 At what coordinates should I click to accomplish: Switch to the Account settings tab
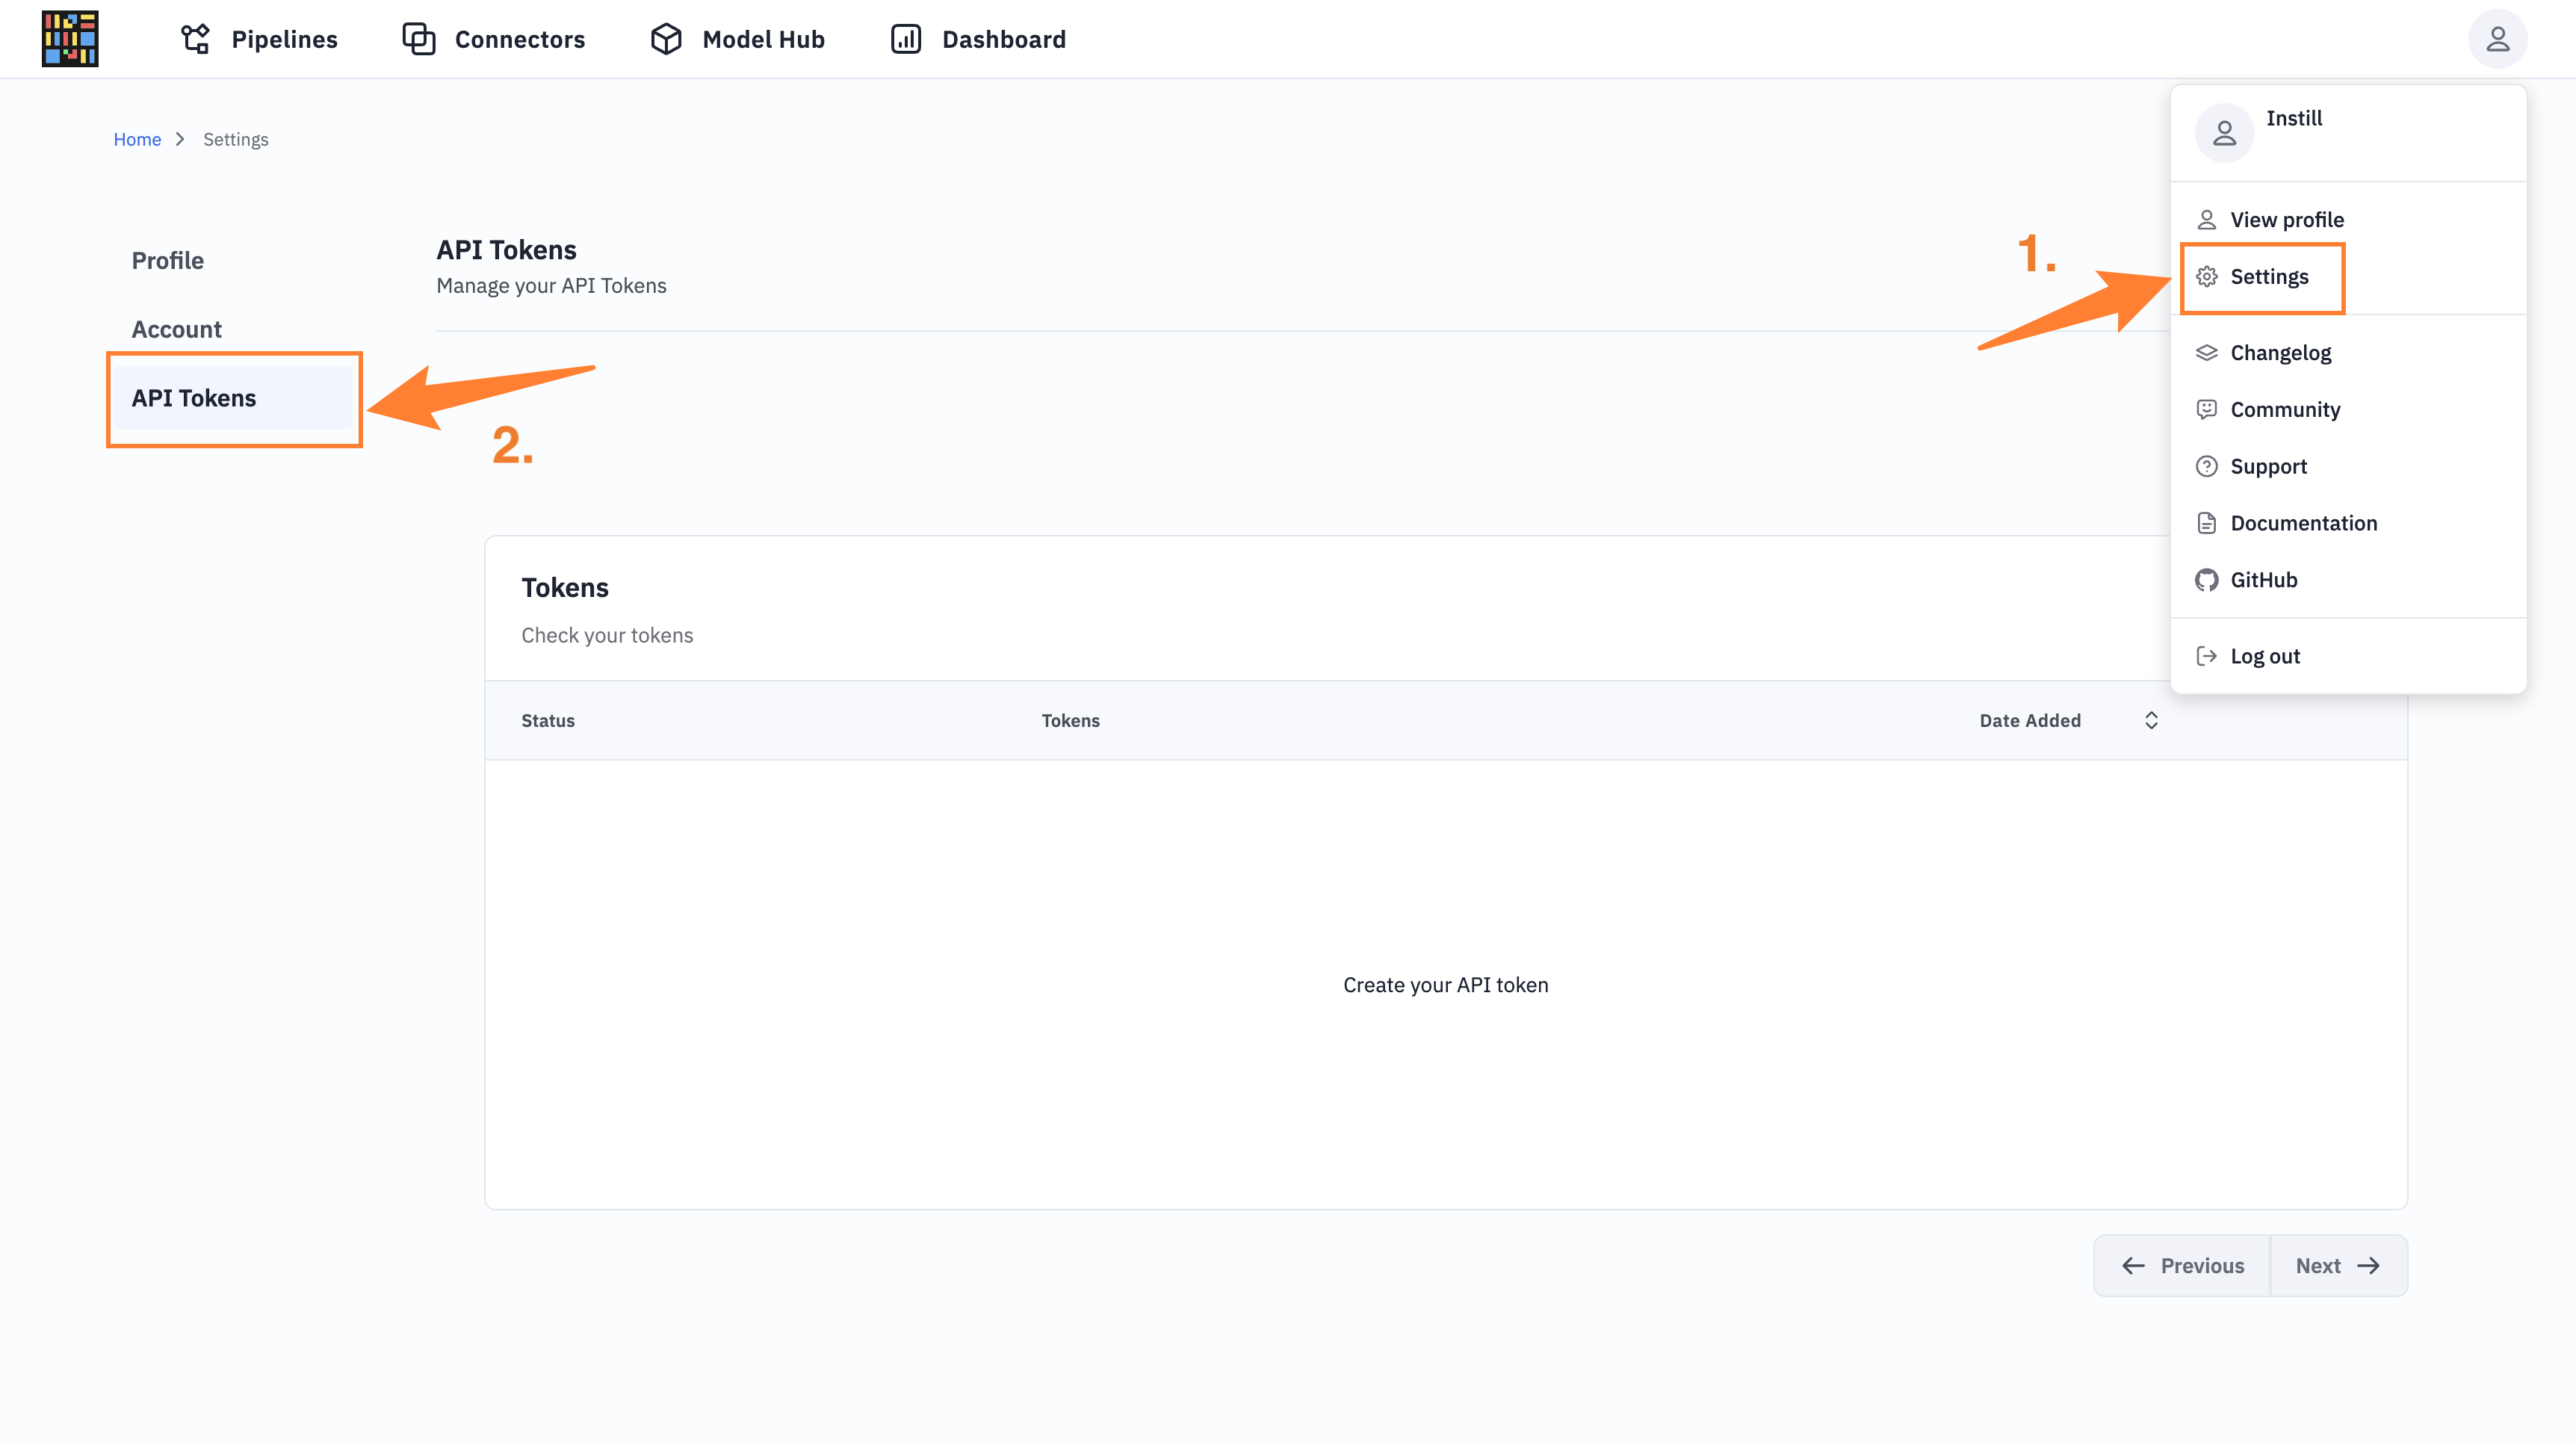tap(177, 330)
